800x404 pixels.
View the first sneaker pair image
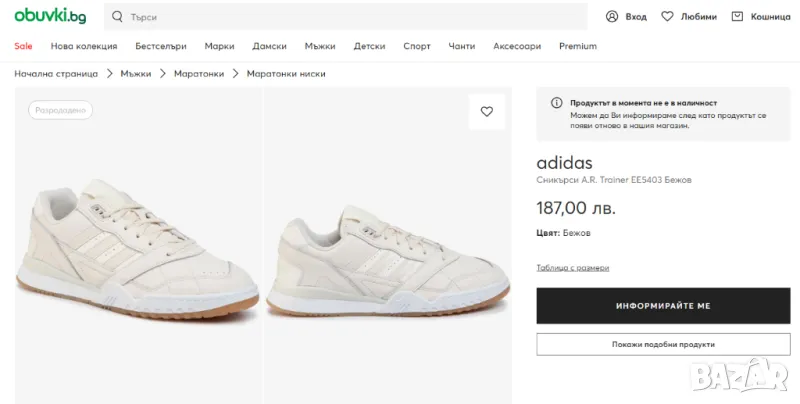coord(138,240)
